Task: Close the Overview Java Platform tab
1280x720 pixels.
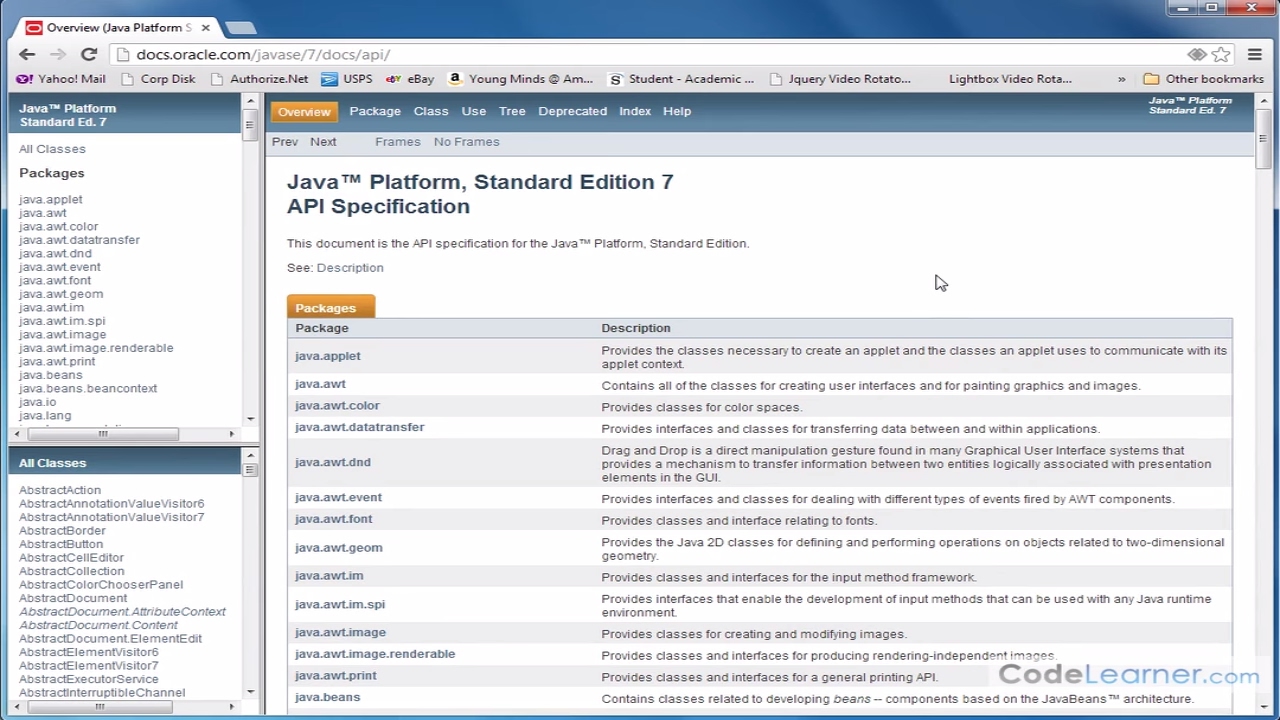Action: (x=204, y=28)
